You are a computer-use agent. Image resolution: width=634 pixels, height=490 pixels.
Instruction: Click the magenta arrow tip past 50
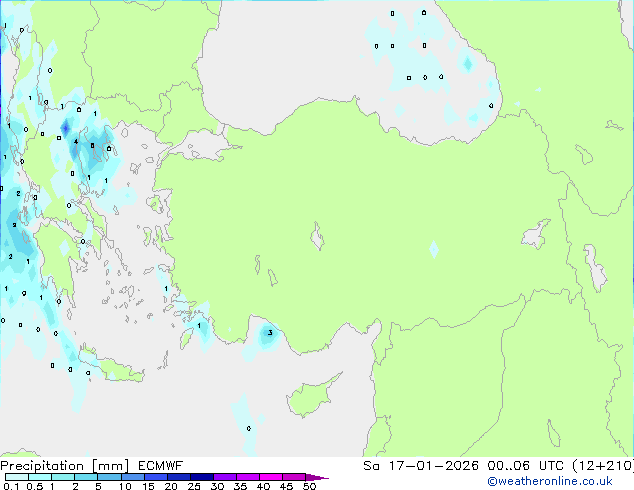point(322,477)
